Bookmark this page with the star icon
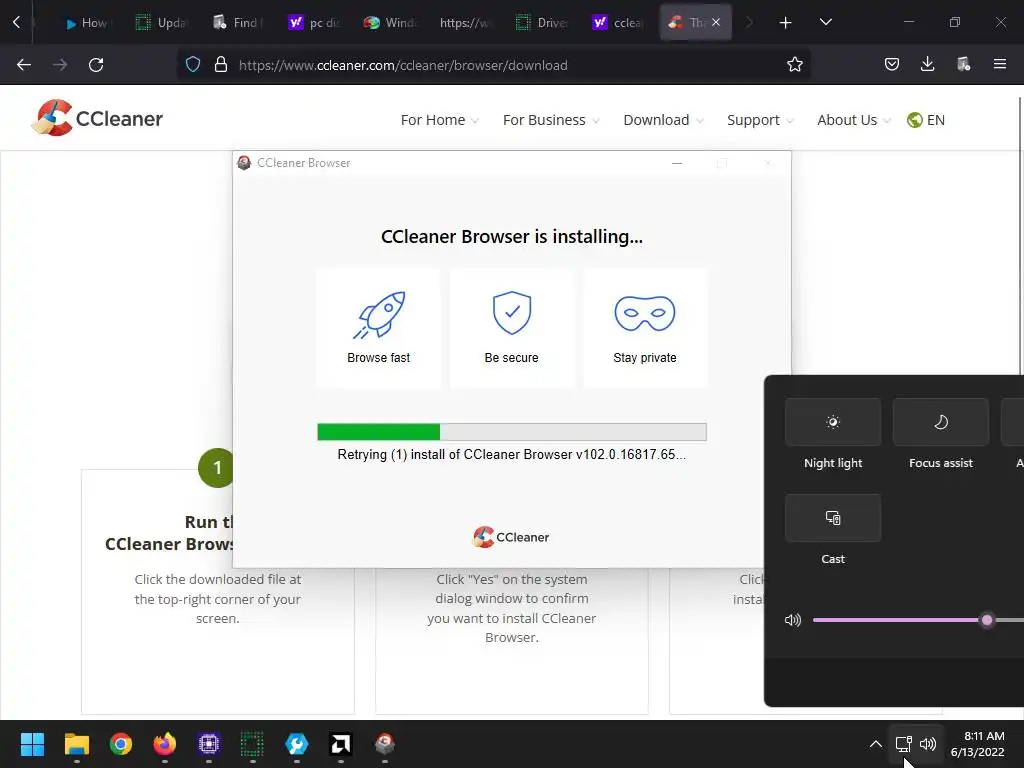 pyautogui.click(x=794, y=65)
